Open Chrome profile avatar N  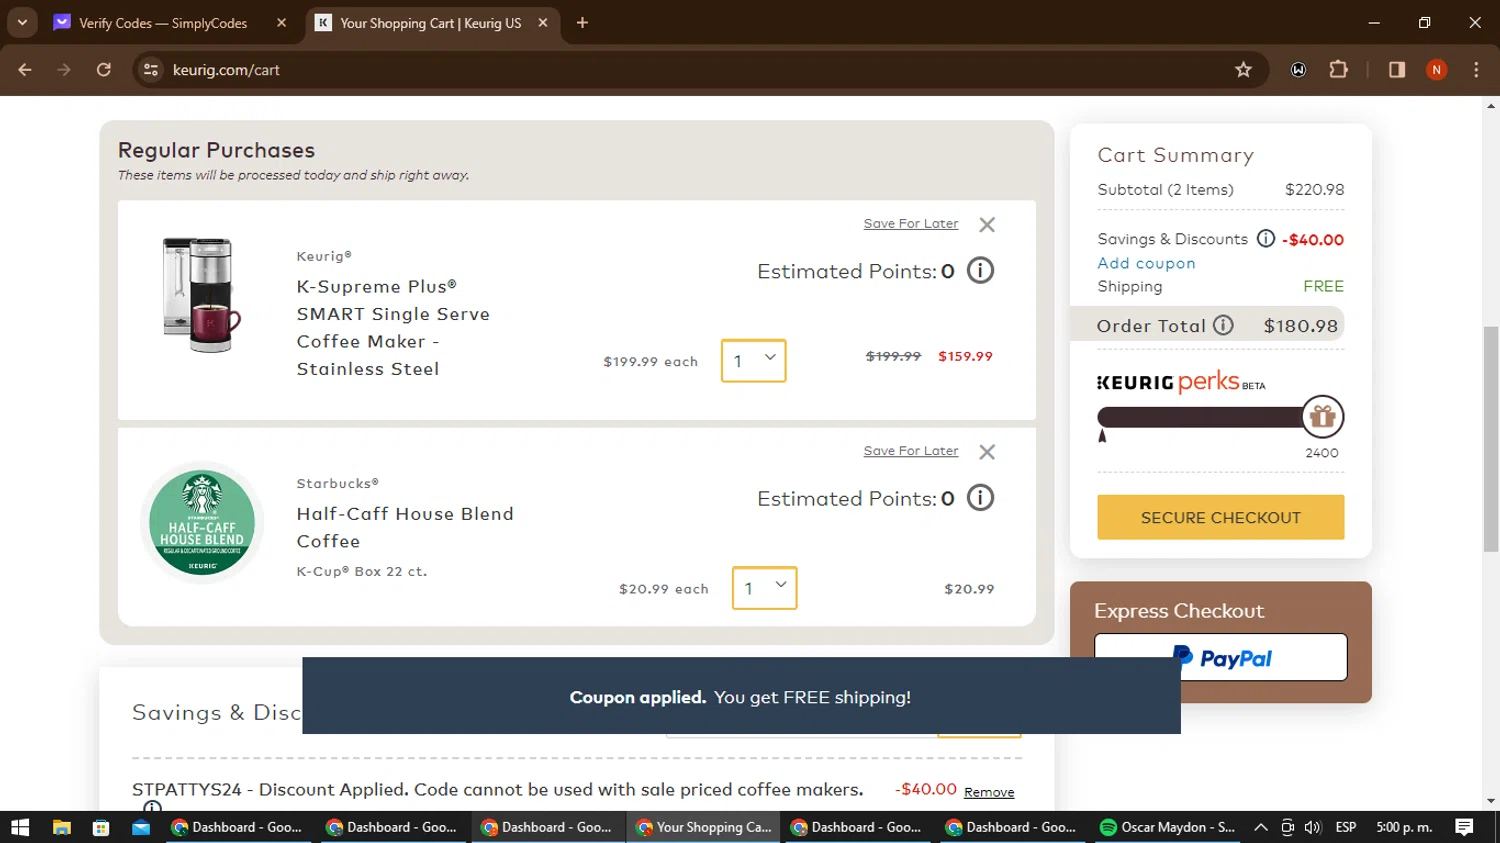(x=1436, y=69)
